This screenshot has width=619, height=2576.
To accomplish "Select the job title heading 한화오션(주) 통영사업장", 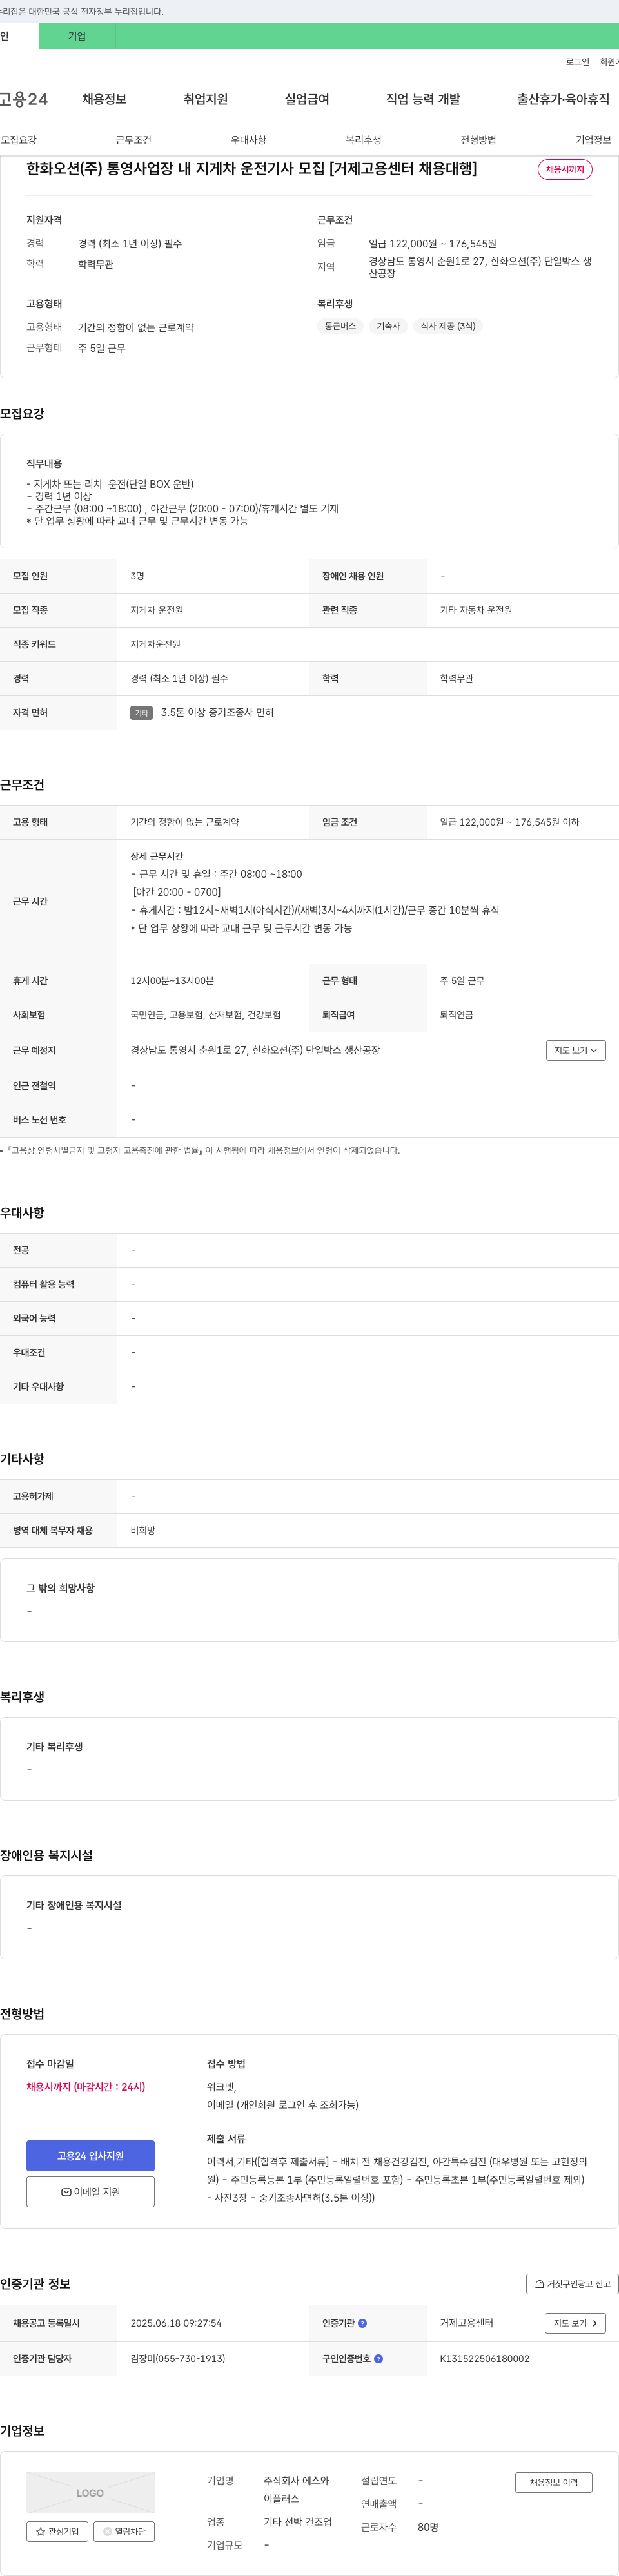I will (251, 169).
